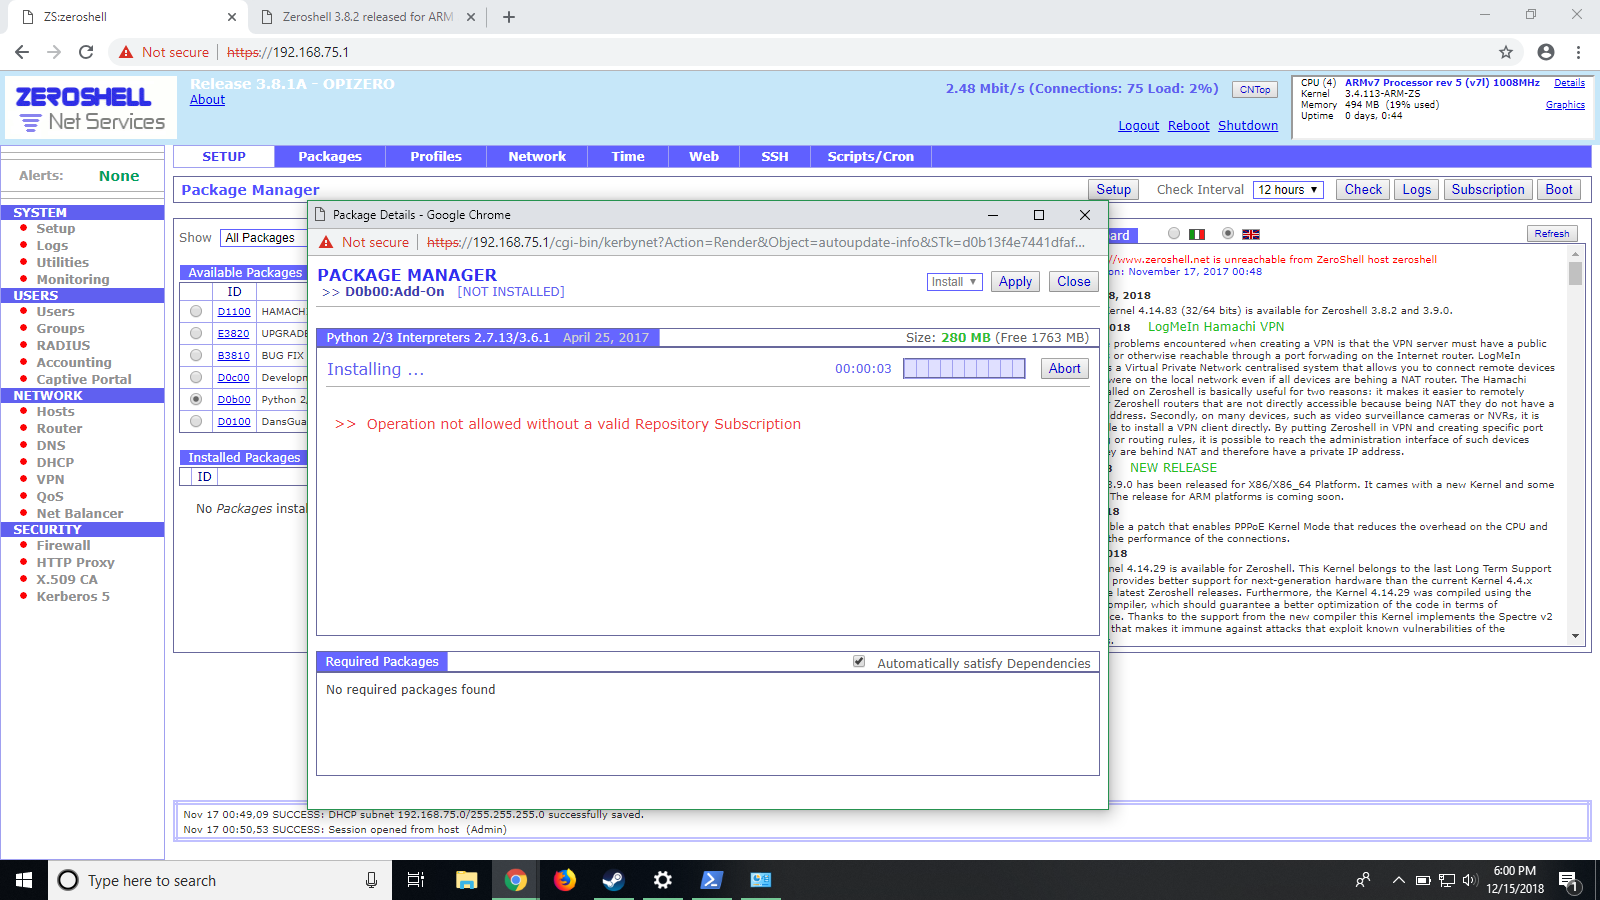The image size is (1600, 900).
Task: Open the D0b00 package ID link
Action: point(234,400)
